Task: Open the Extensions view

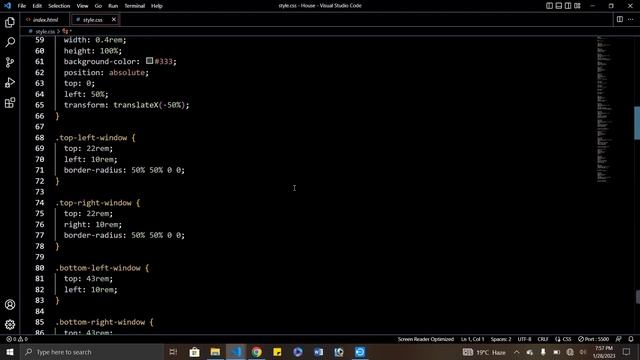Action: pyautogui.click(x=10, y=102)
